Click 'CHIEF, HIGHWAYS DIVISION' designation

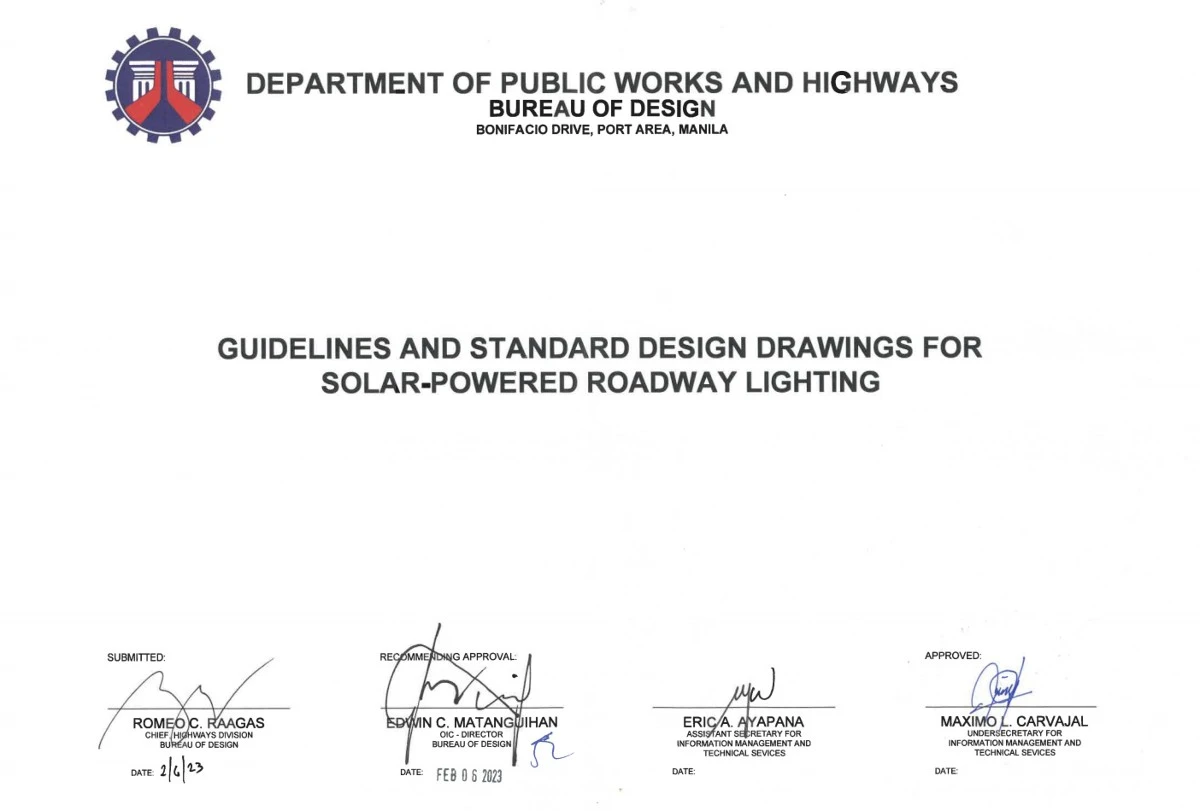[x=199, y=735]
